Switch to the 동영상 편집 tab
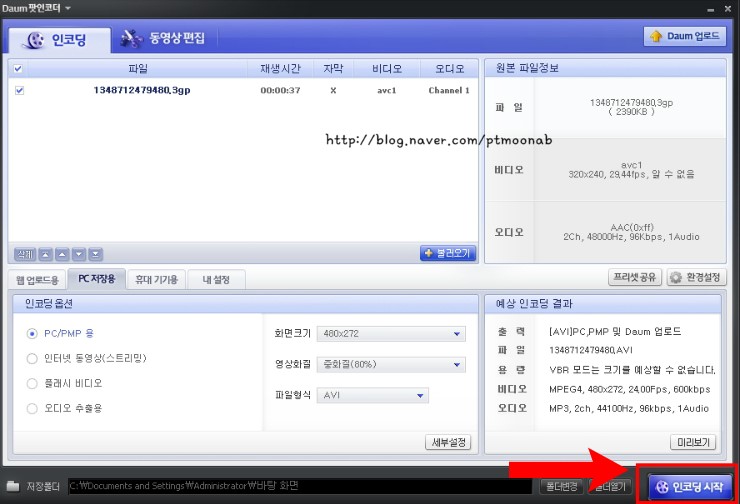 click(163, 39)
